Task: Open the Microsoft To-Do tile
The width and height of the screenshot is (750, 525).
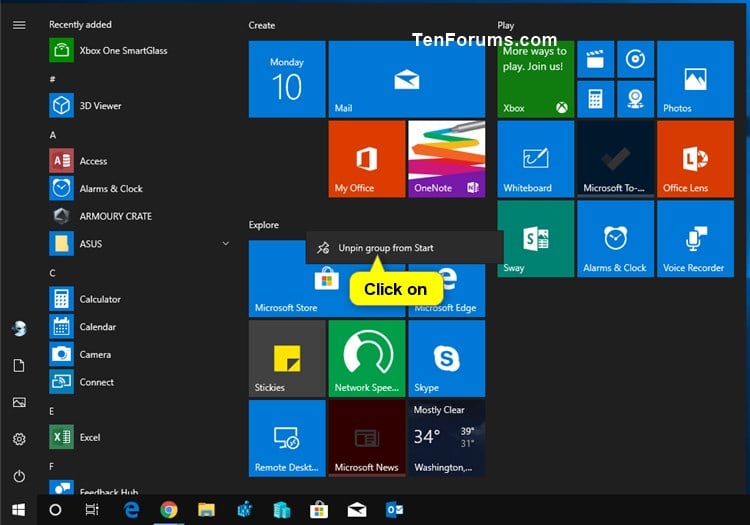Action: click(616, 159)
